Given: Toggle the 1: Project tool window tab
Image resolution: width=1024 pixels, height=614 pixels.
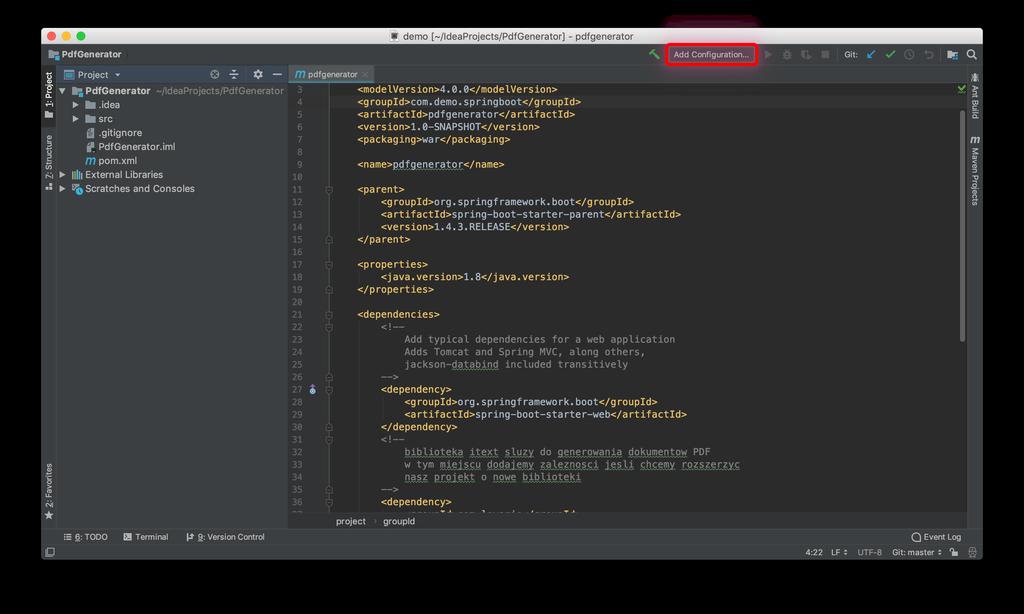Looking at the screenshot, I should click(49, 94).
